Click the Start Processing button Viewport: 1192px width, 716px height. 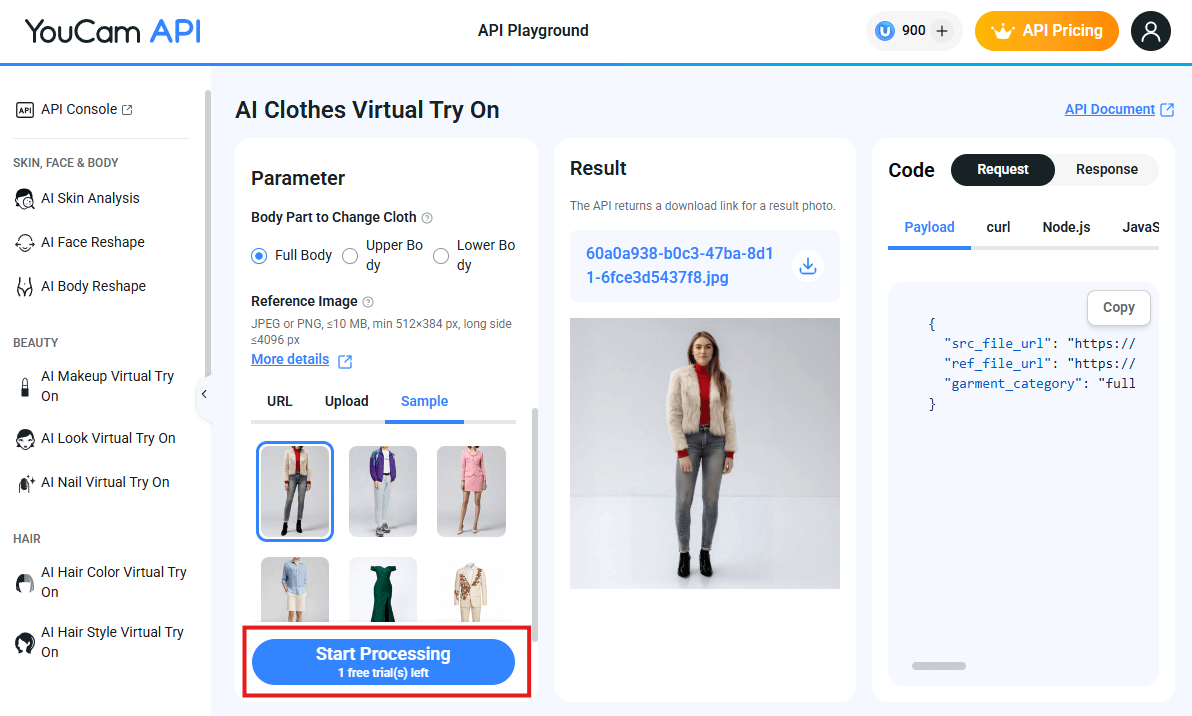[383, 661]
